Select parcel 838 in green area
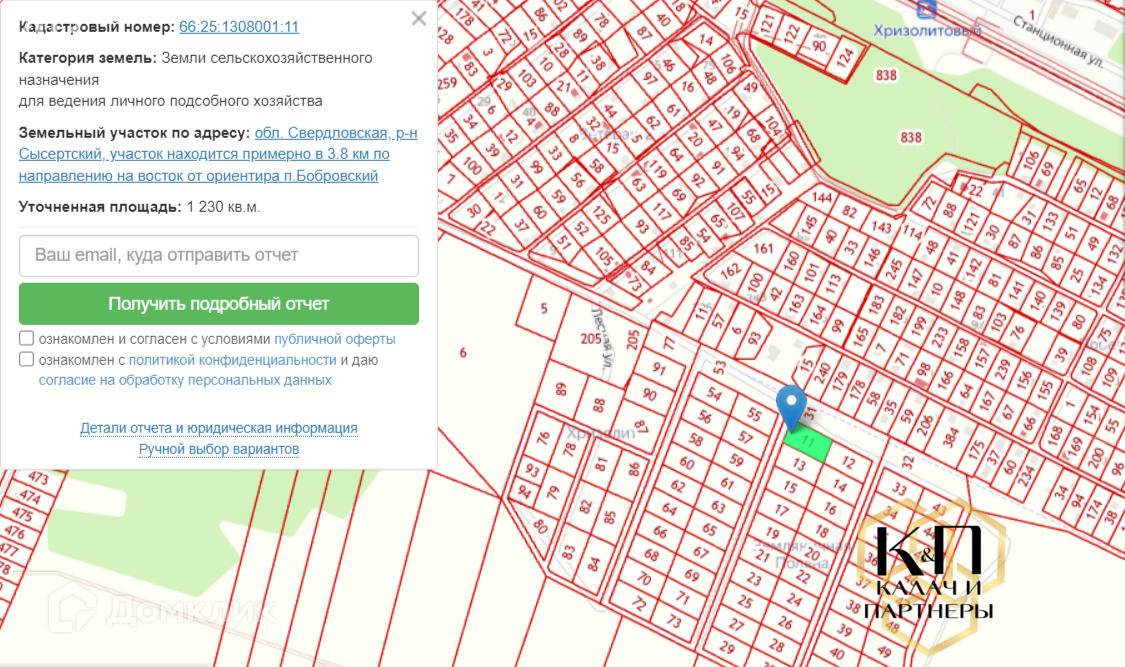Viewport: 1125px width, 667px height. click(910, 137)
